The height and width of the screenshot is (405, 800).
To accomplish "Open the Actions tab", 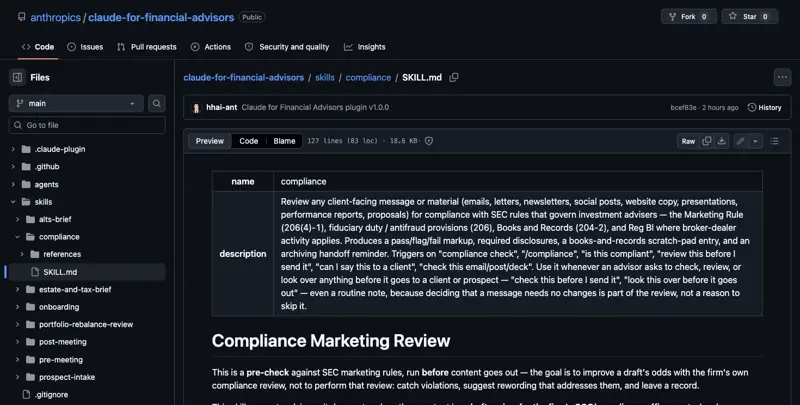I will coord(211,47).
